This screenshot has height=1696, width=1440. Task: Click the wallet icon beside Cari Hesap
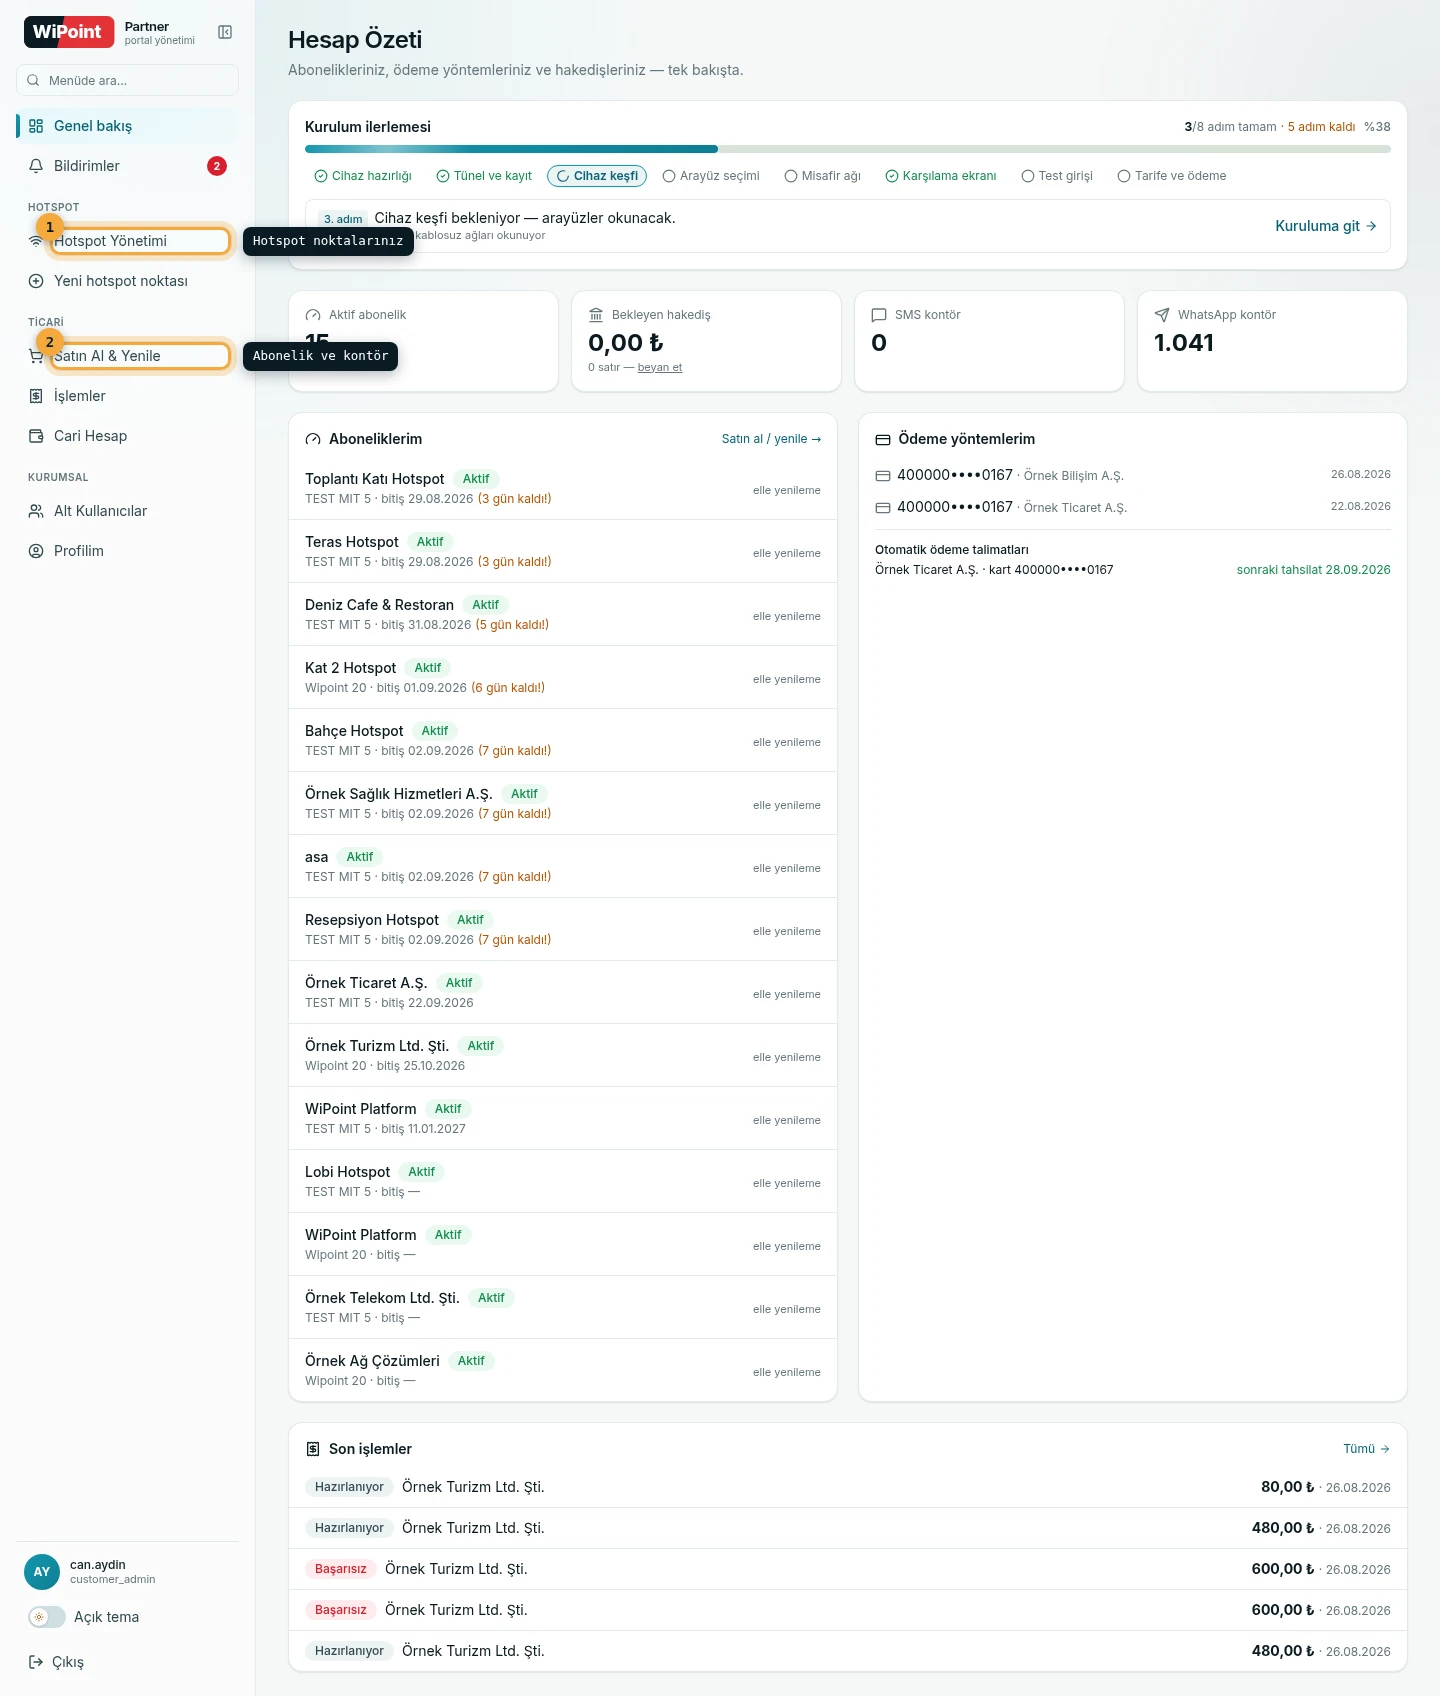click(x=36, y=436)
